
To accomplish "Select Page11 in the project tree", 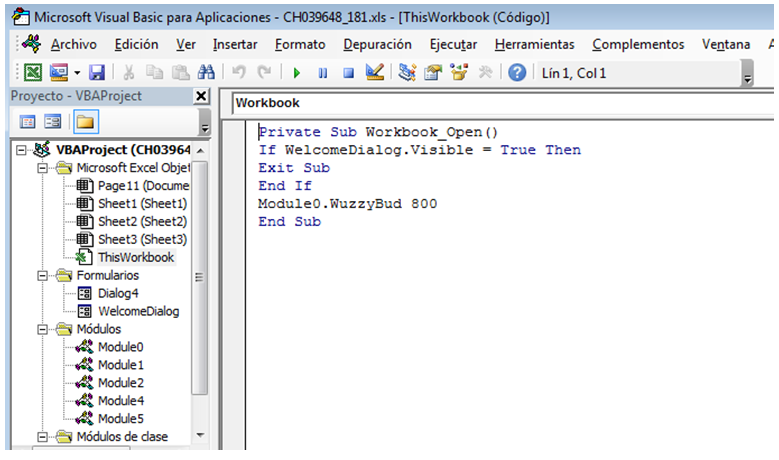I will tap(144, 186).
